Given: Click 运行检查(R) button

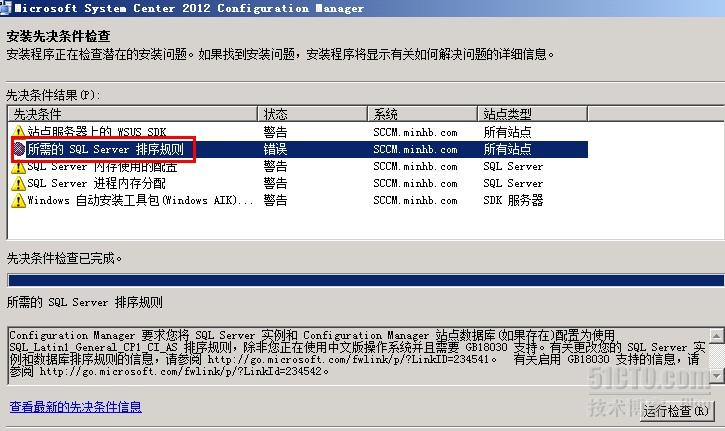Looking at the screenshot, I should 677,411.
